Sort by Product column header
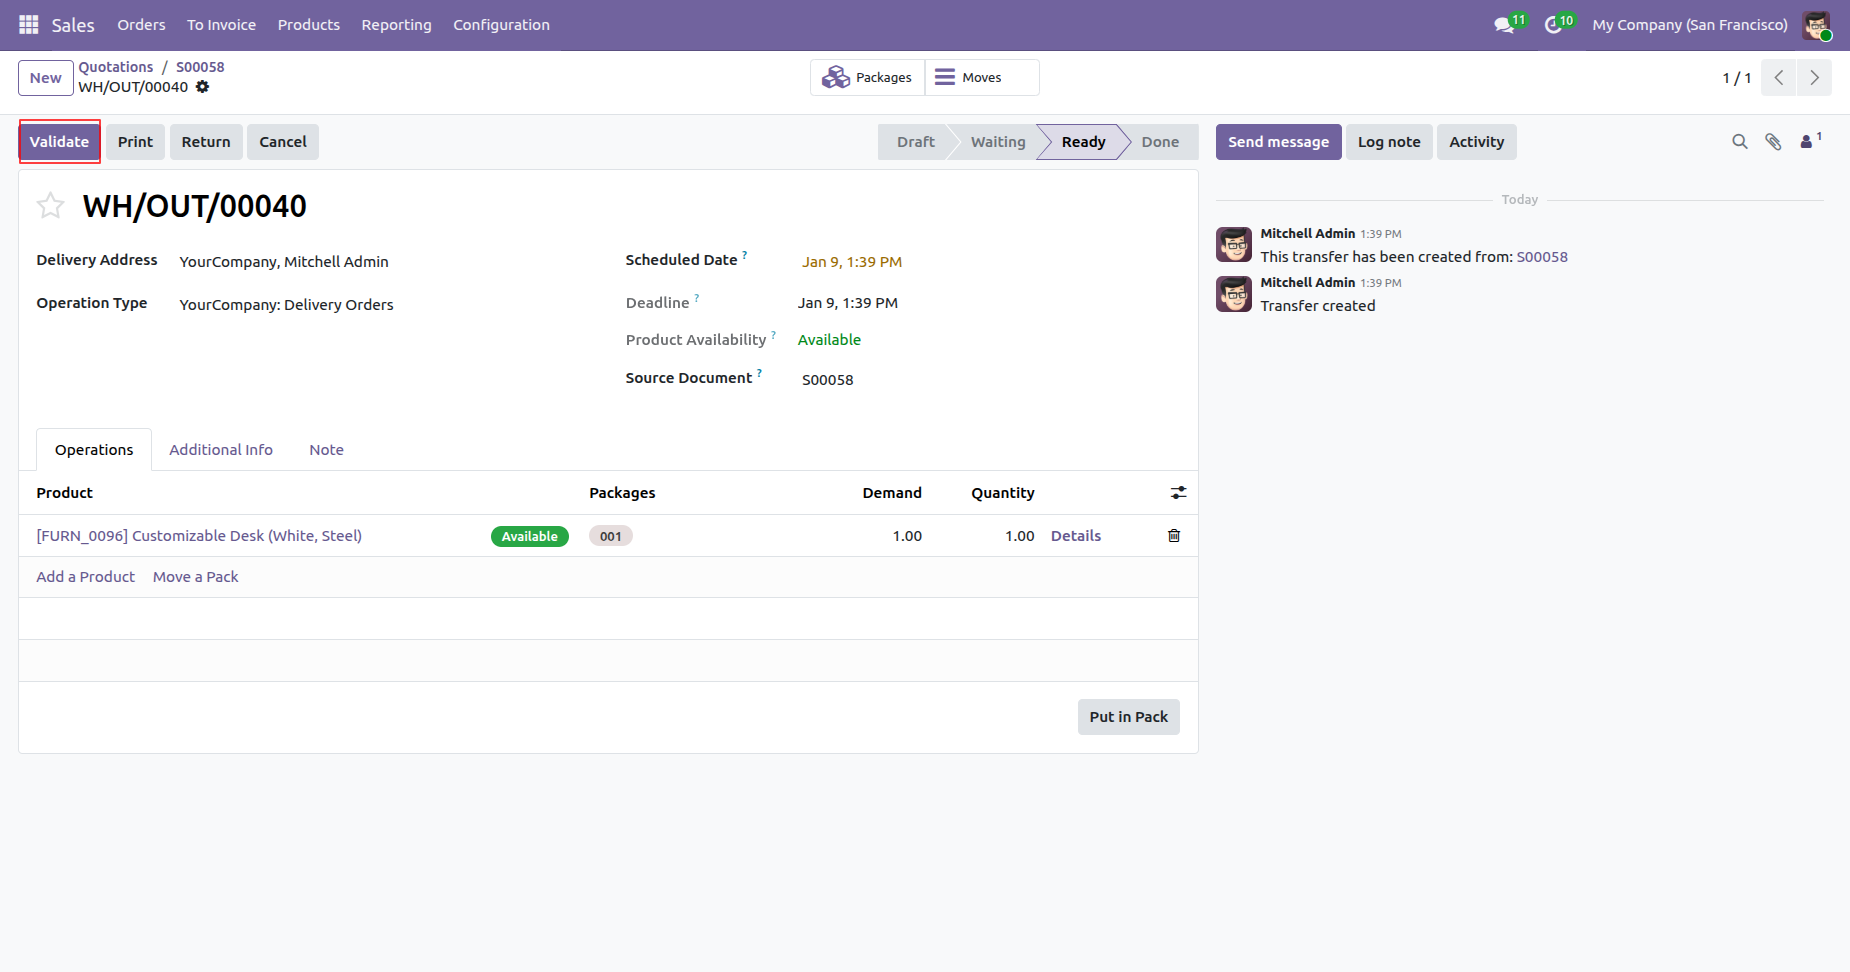Image resolution: width=1850 pixels, height=972 pixels. 65,493
